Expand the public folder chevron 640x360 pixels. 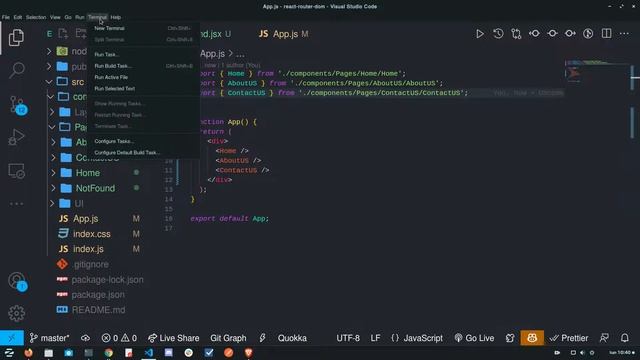pyautogui.click(x=49, y=66)
